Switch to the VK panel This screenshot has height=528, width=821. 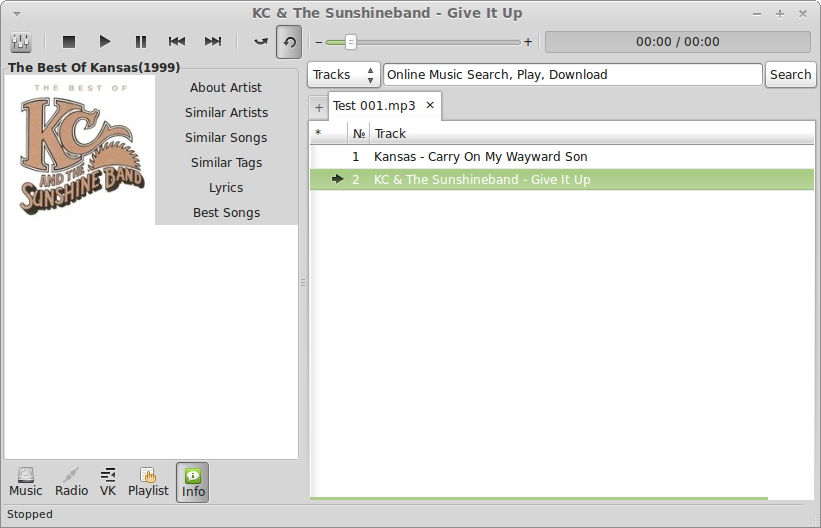pyautogui.click(x=108, y=482)
